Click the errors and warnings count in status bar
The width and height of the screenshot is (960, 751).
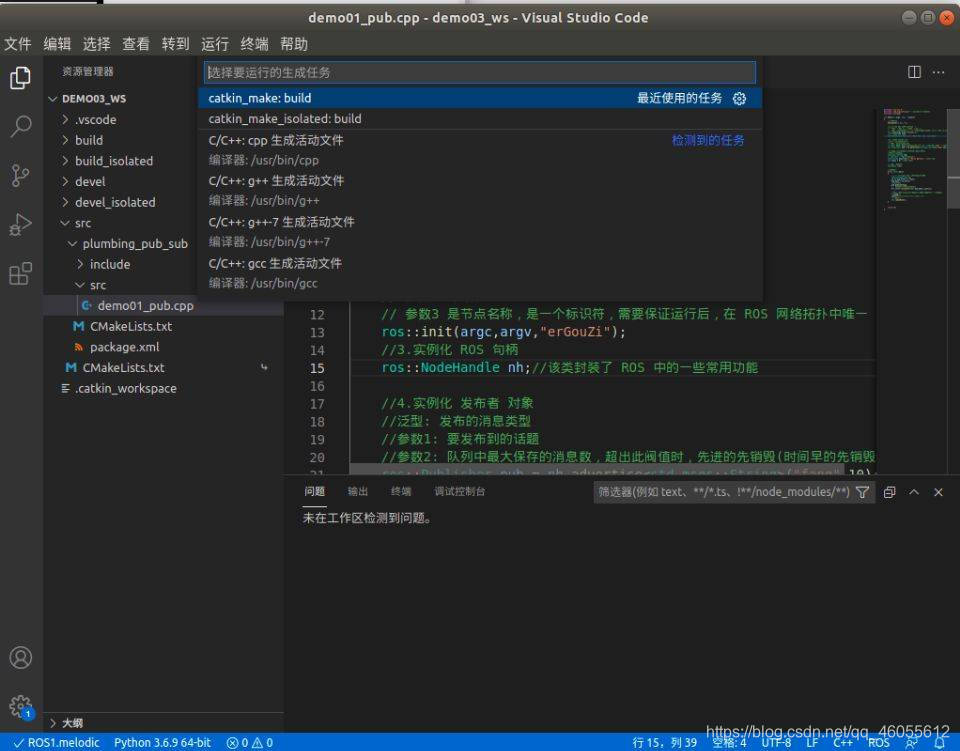click(x=250, y=742)
